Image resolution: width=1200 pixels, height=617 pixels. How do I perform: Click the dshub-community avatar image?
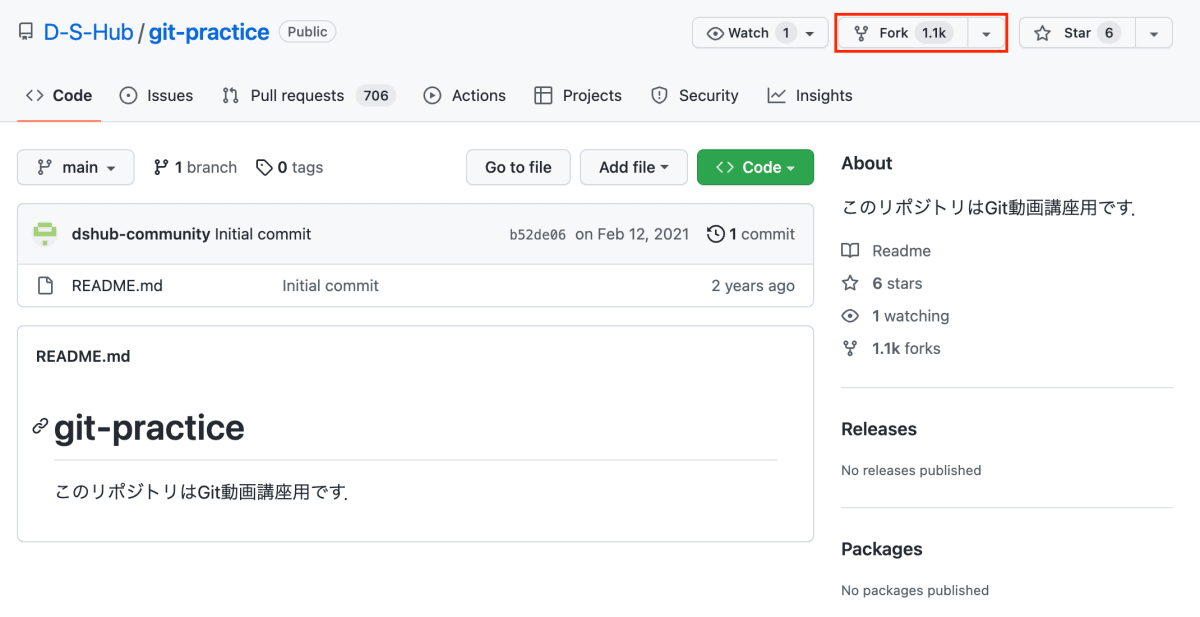(45, 234)
